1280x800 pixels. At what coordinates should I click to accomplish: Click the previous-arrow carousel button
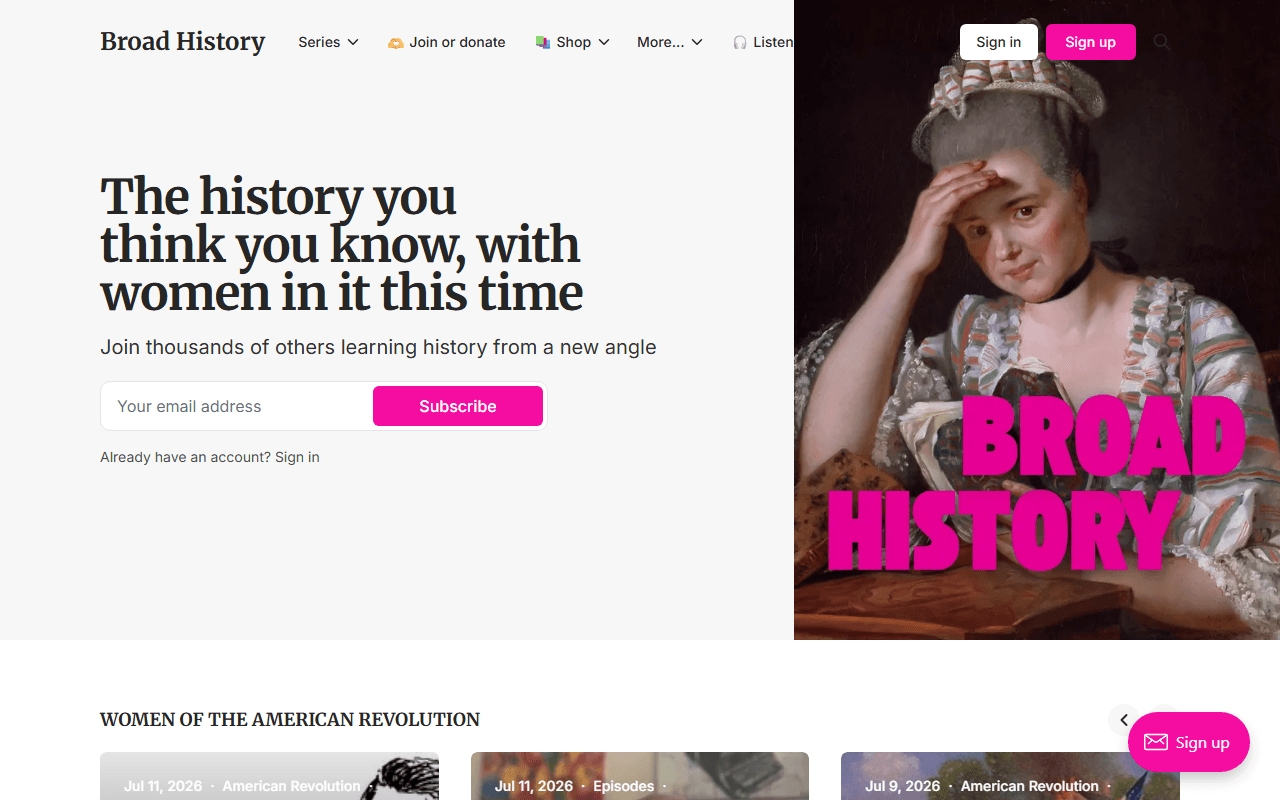(1124, 720)
